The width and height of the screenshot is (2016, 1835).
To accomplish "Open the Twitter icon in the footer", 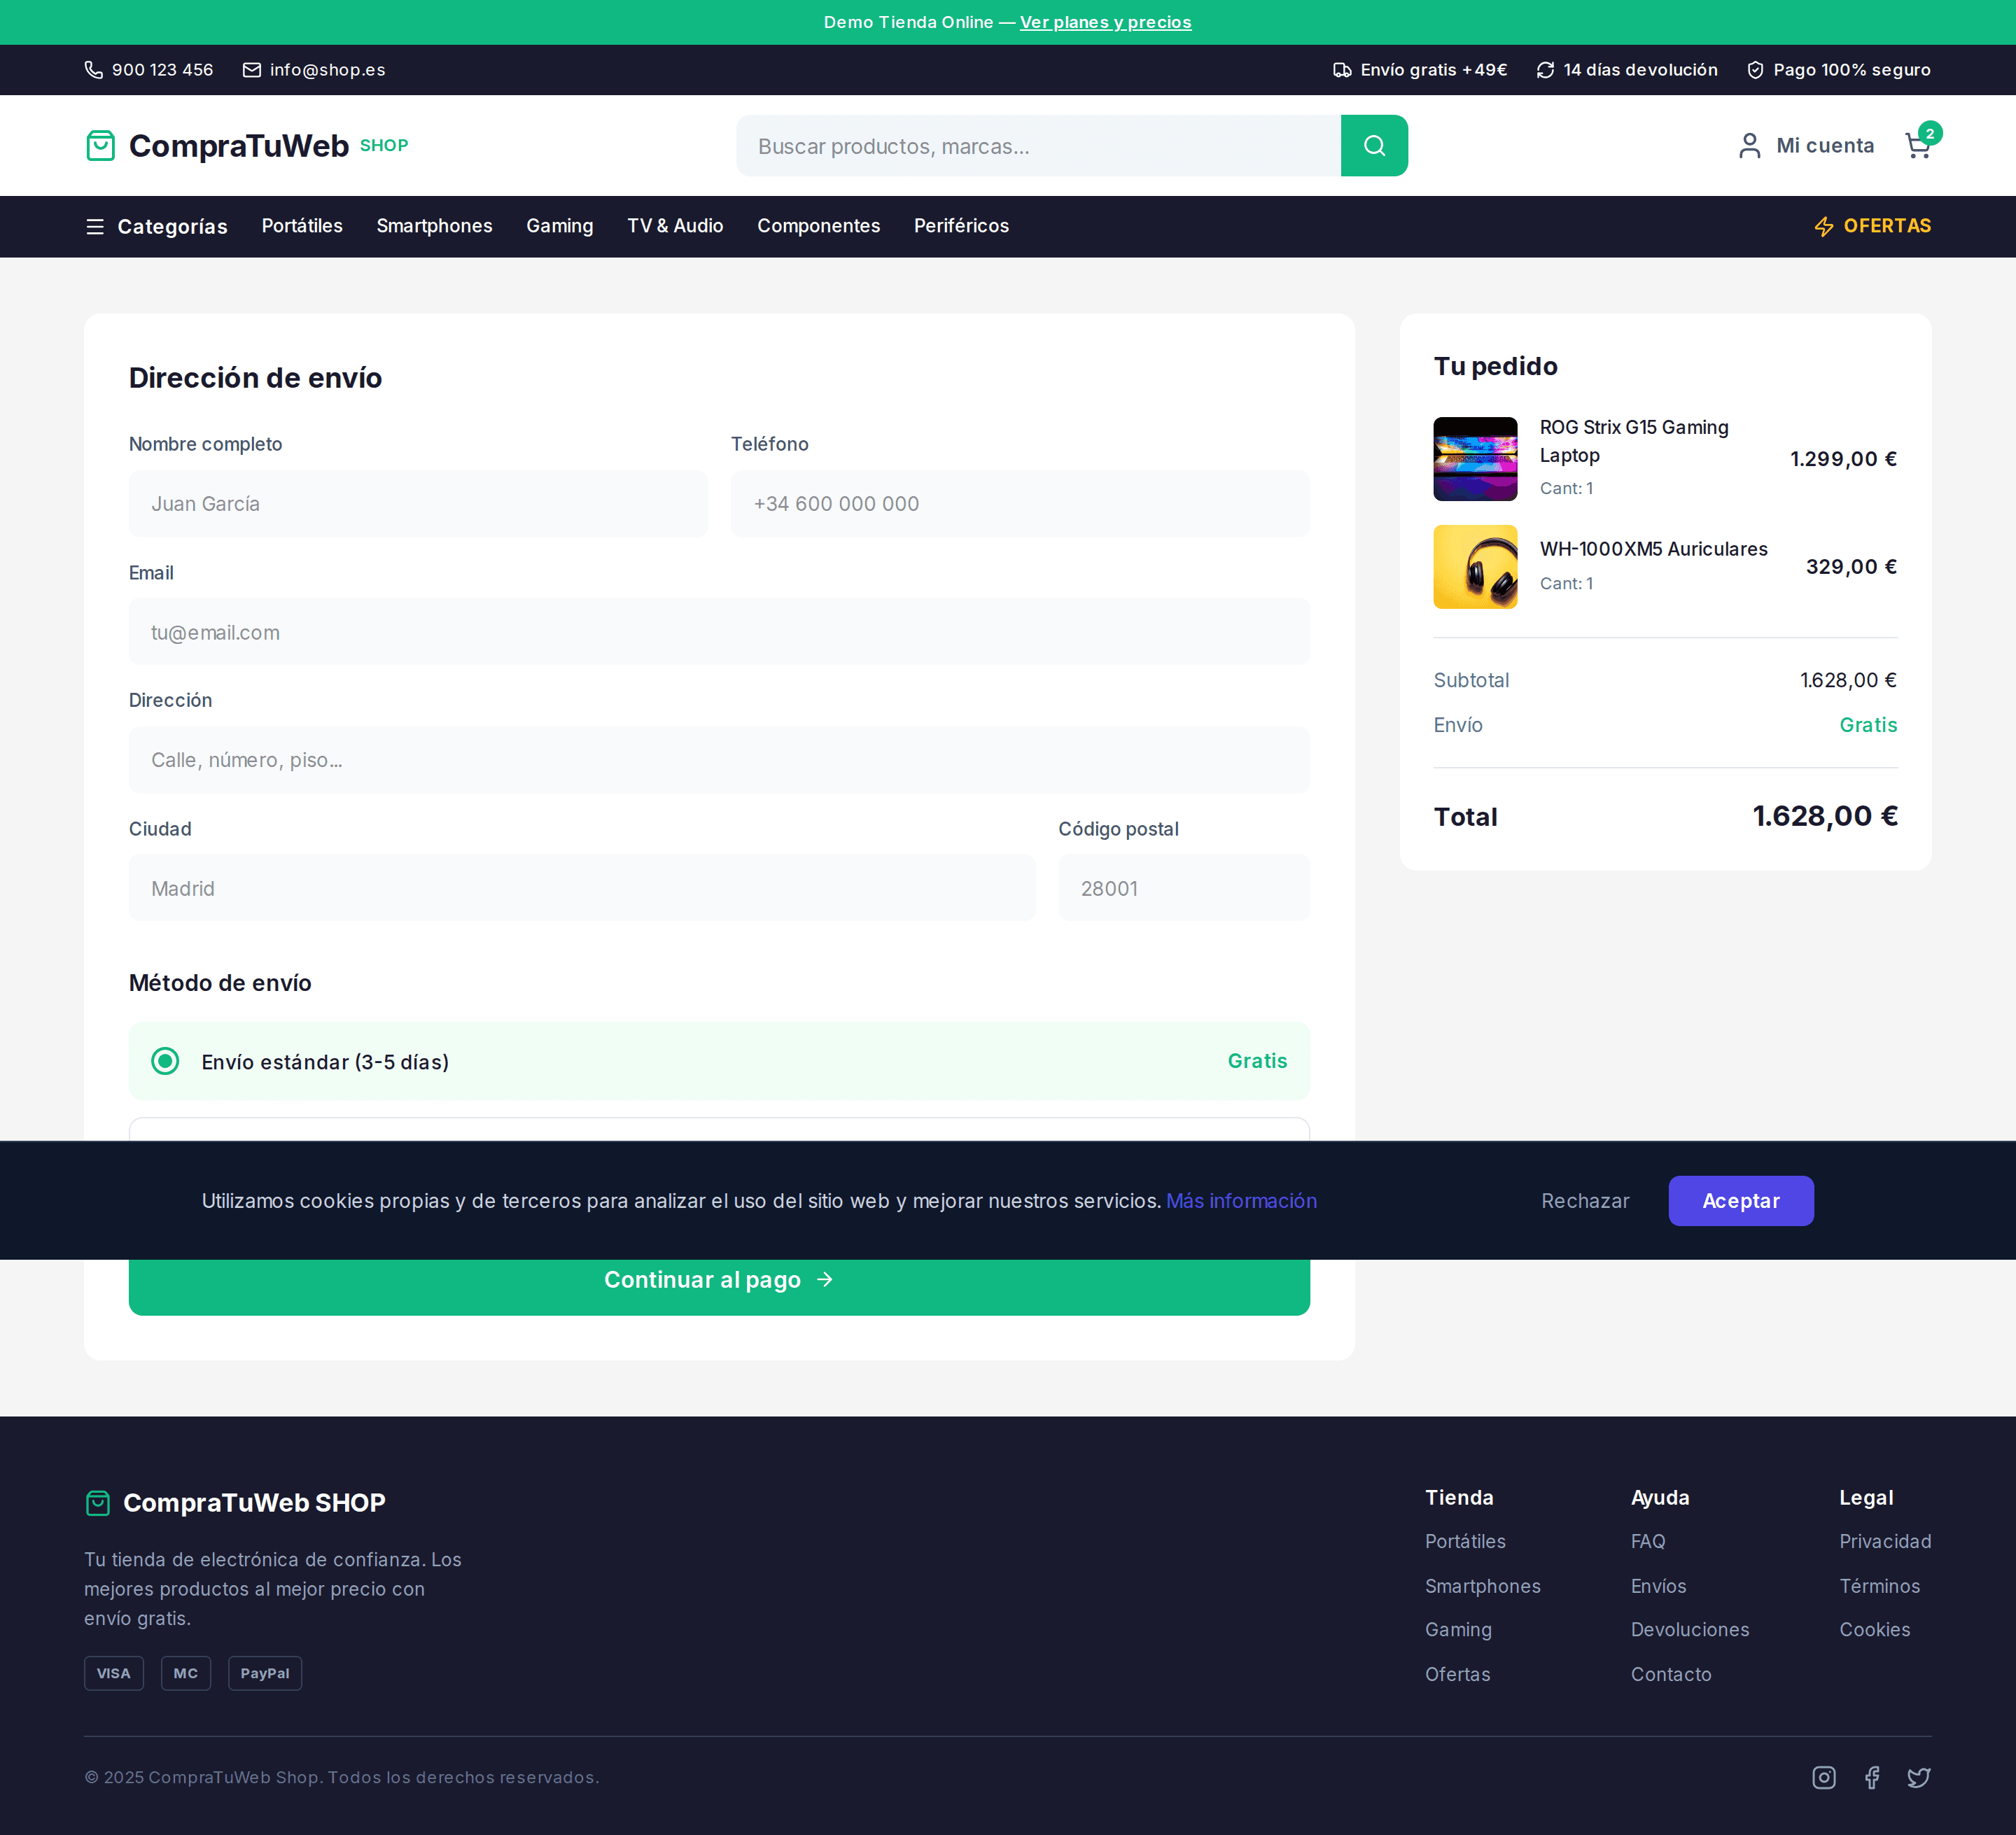I will pyautogui.click(x=1919, y=1778).
